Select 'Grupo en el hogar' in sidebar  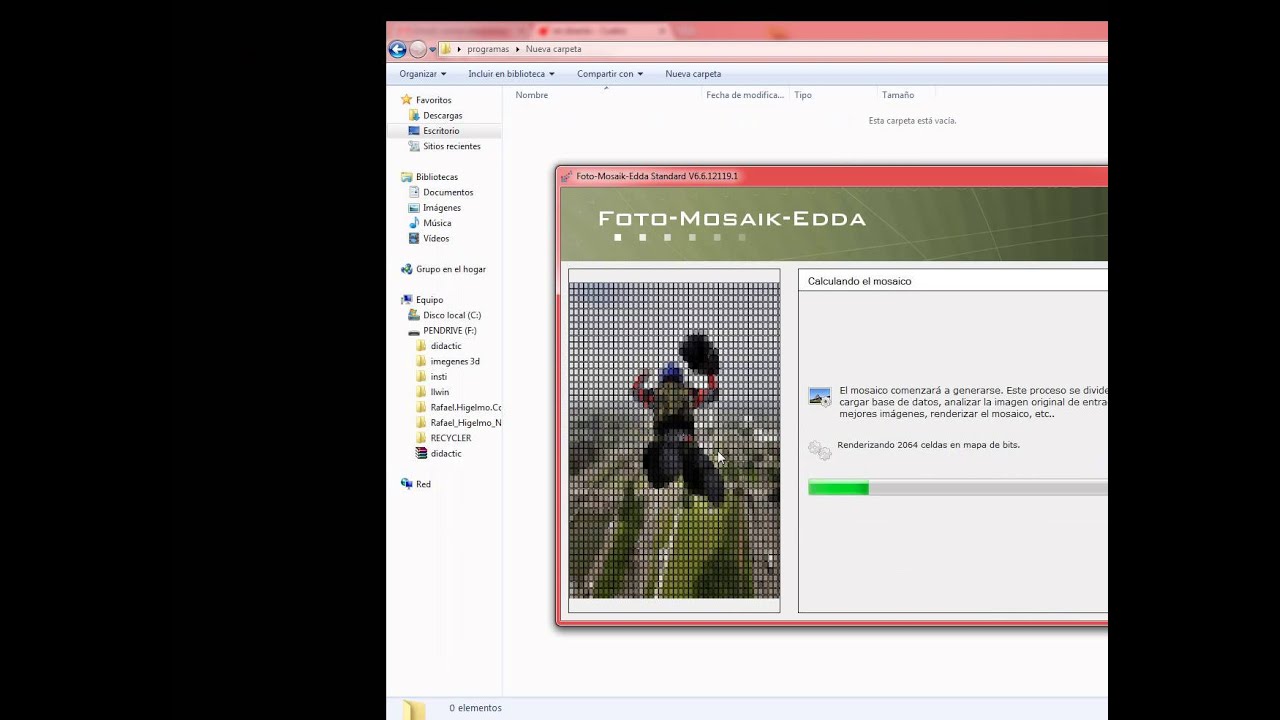[451, 269]
